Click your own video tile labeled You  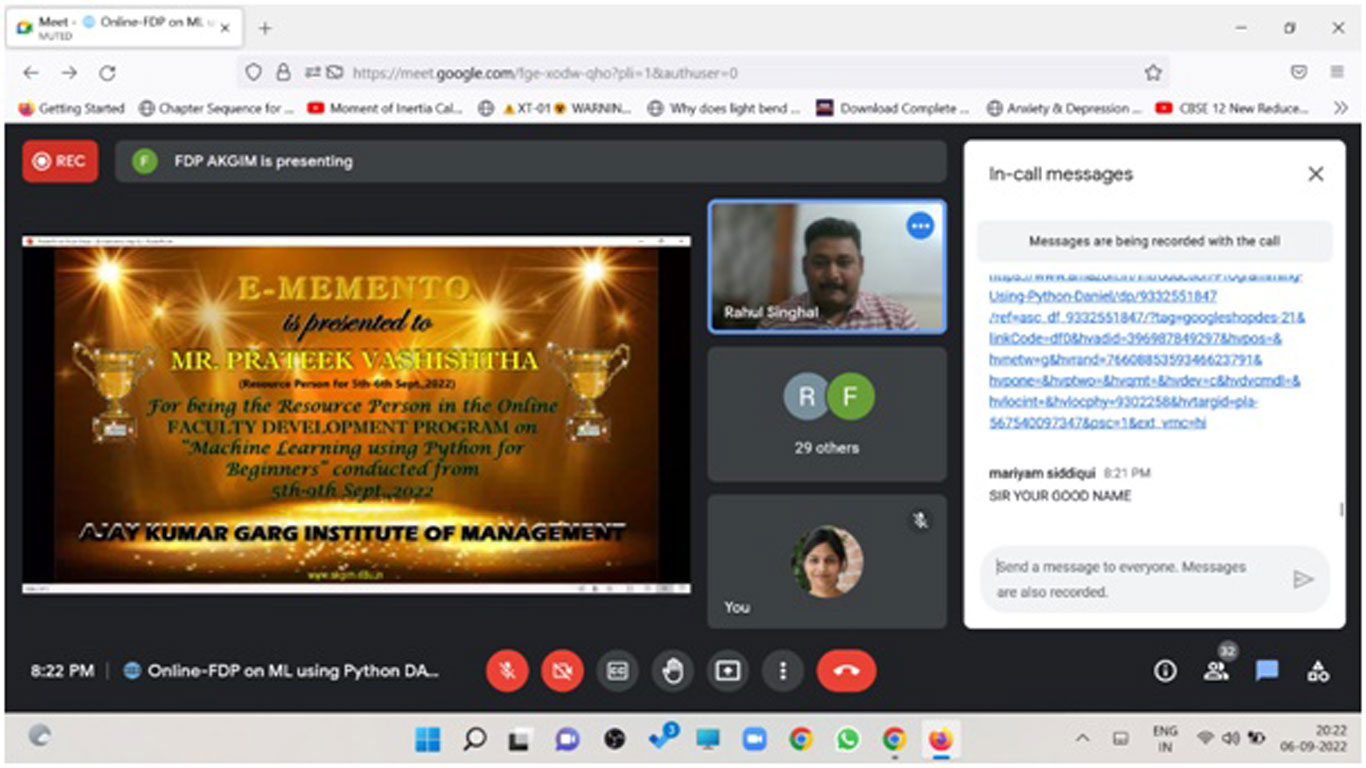coord(826,561)
